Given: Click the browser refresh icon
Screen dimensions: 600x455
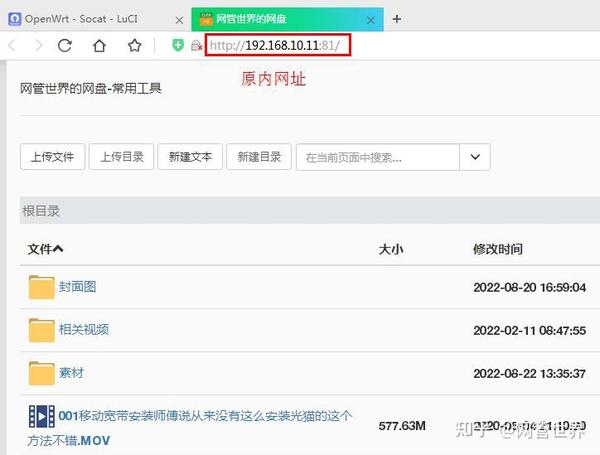Looking at the screenshot, I should (x=65, y=46).
